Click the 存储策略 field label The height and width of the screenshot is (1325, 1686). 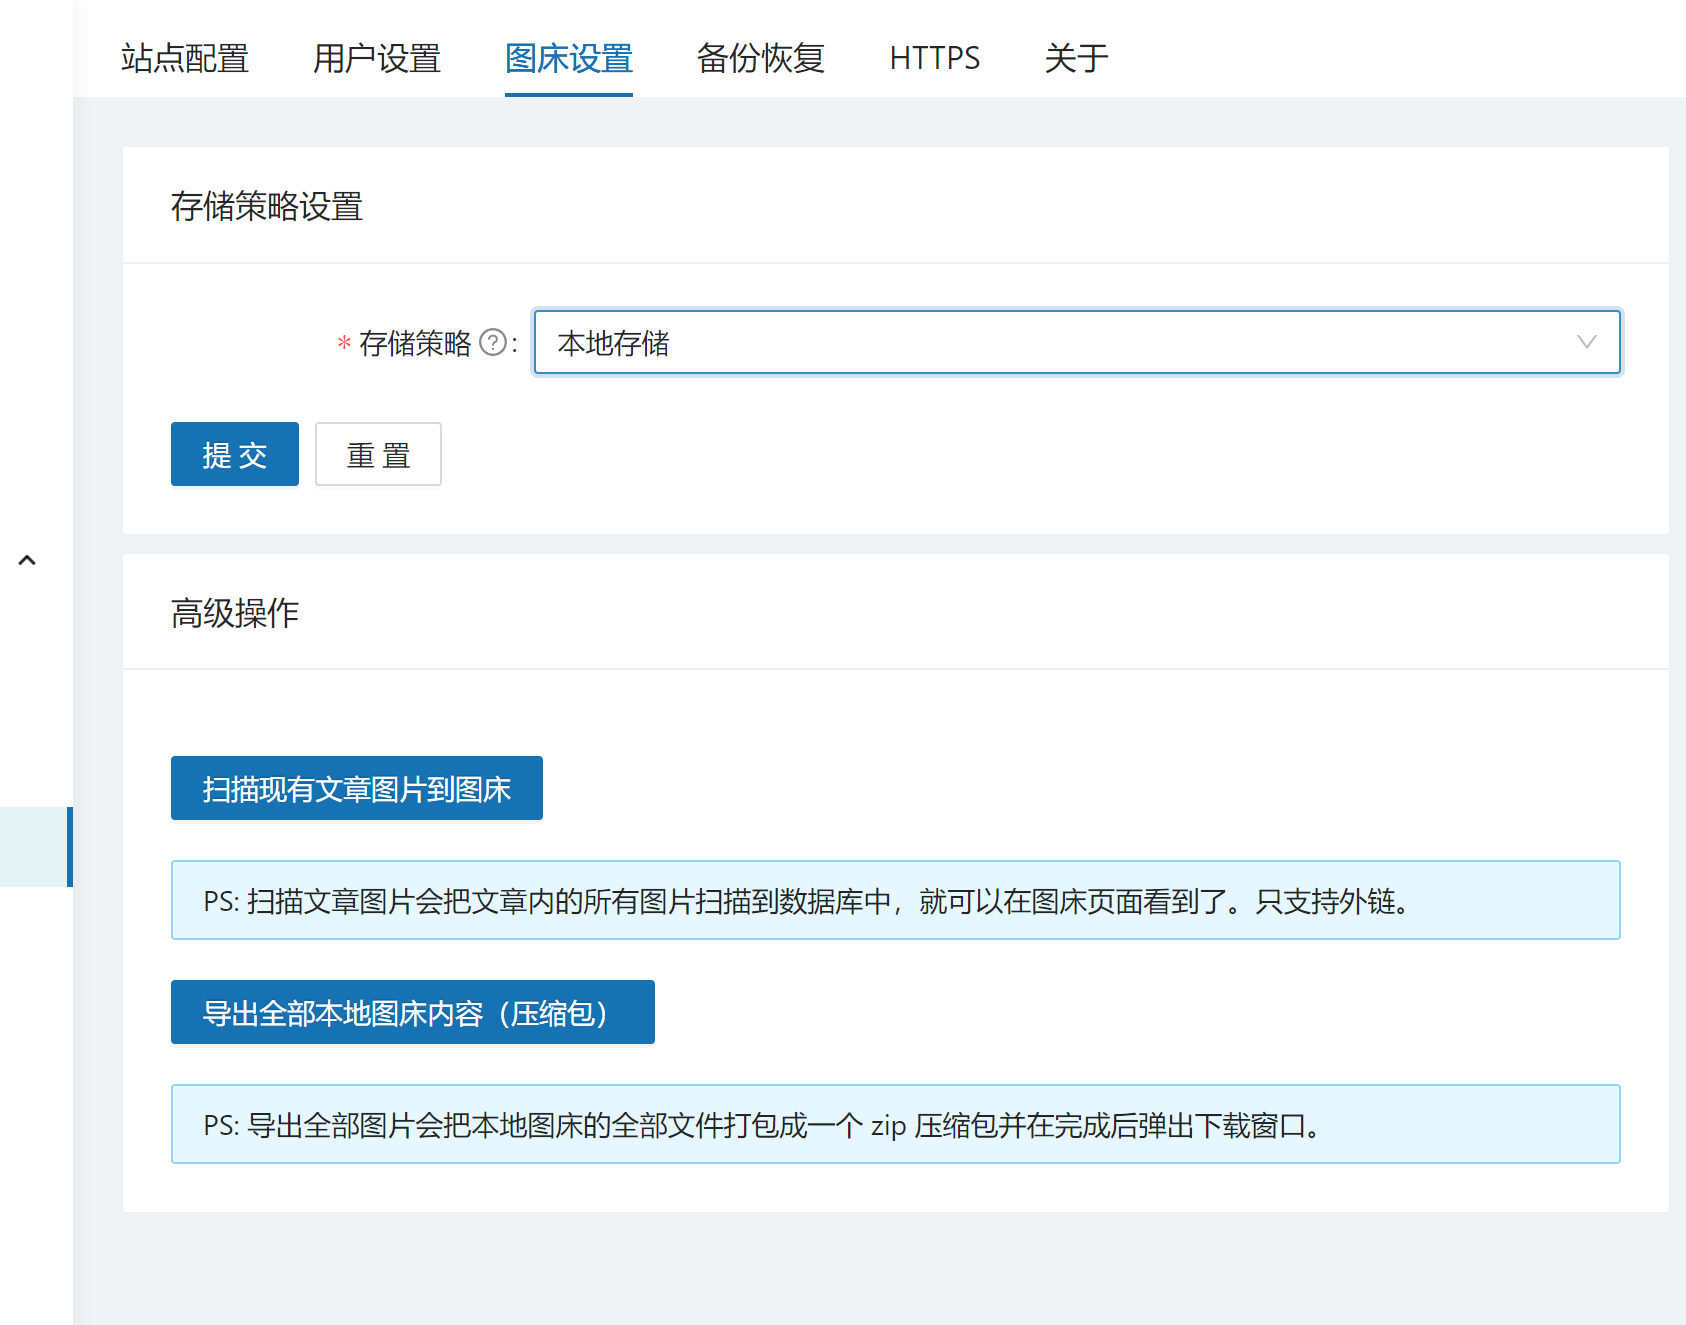click(x=415, y=343)
